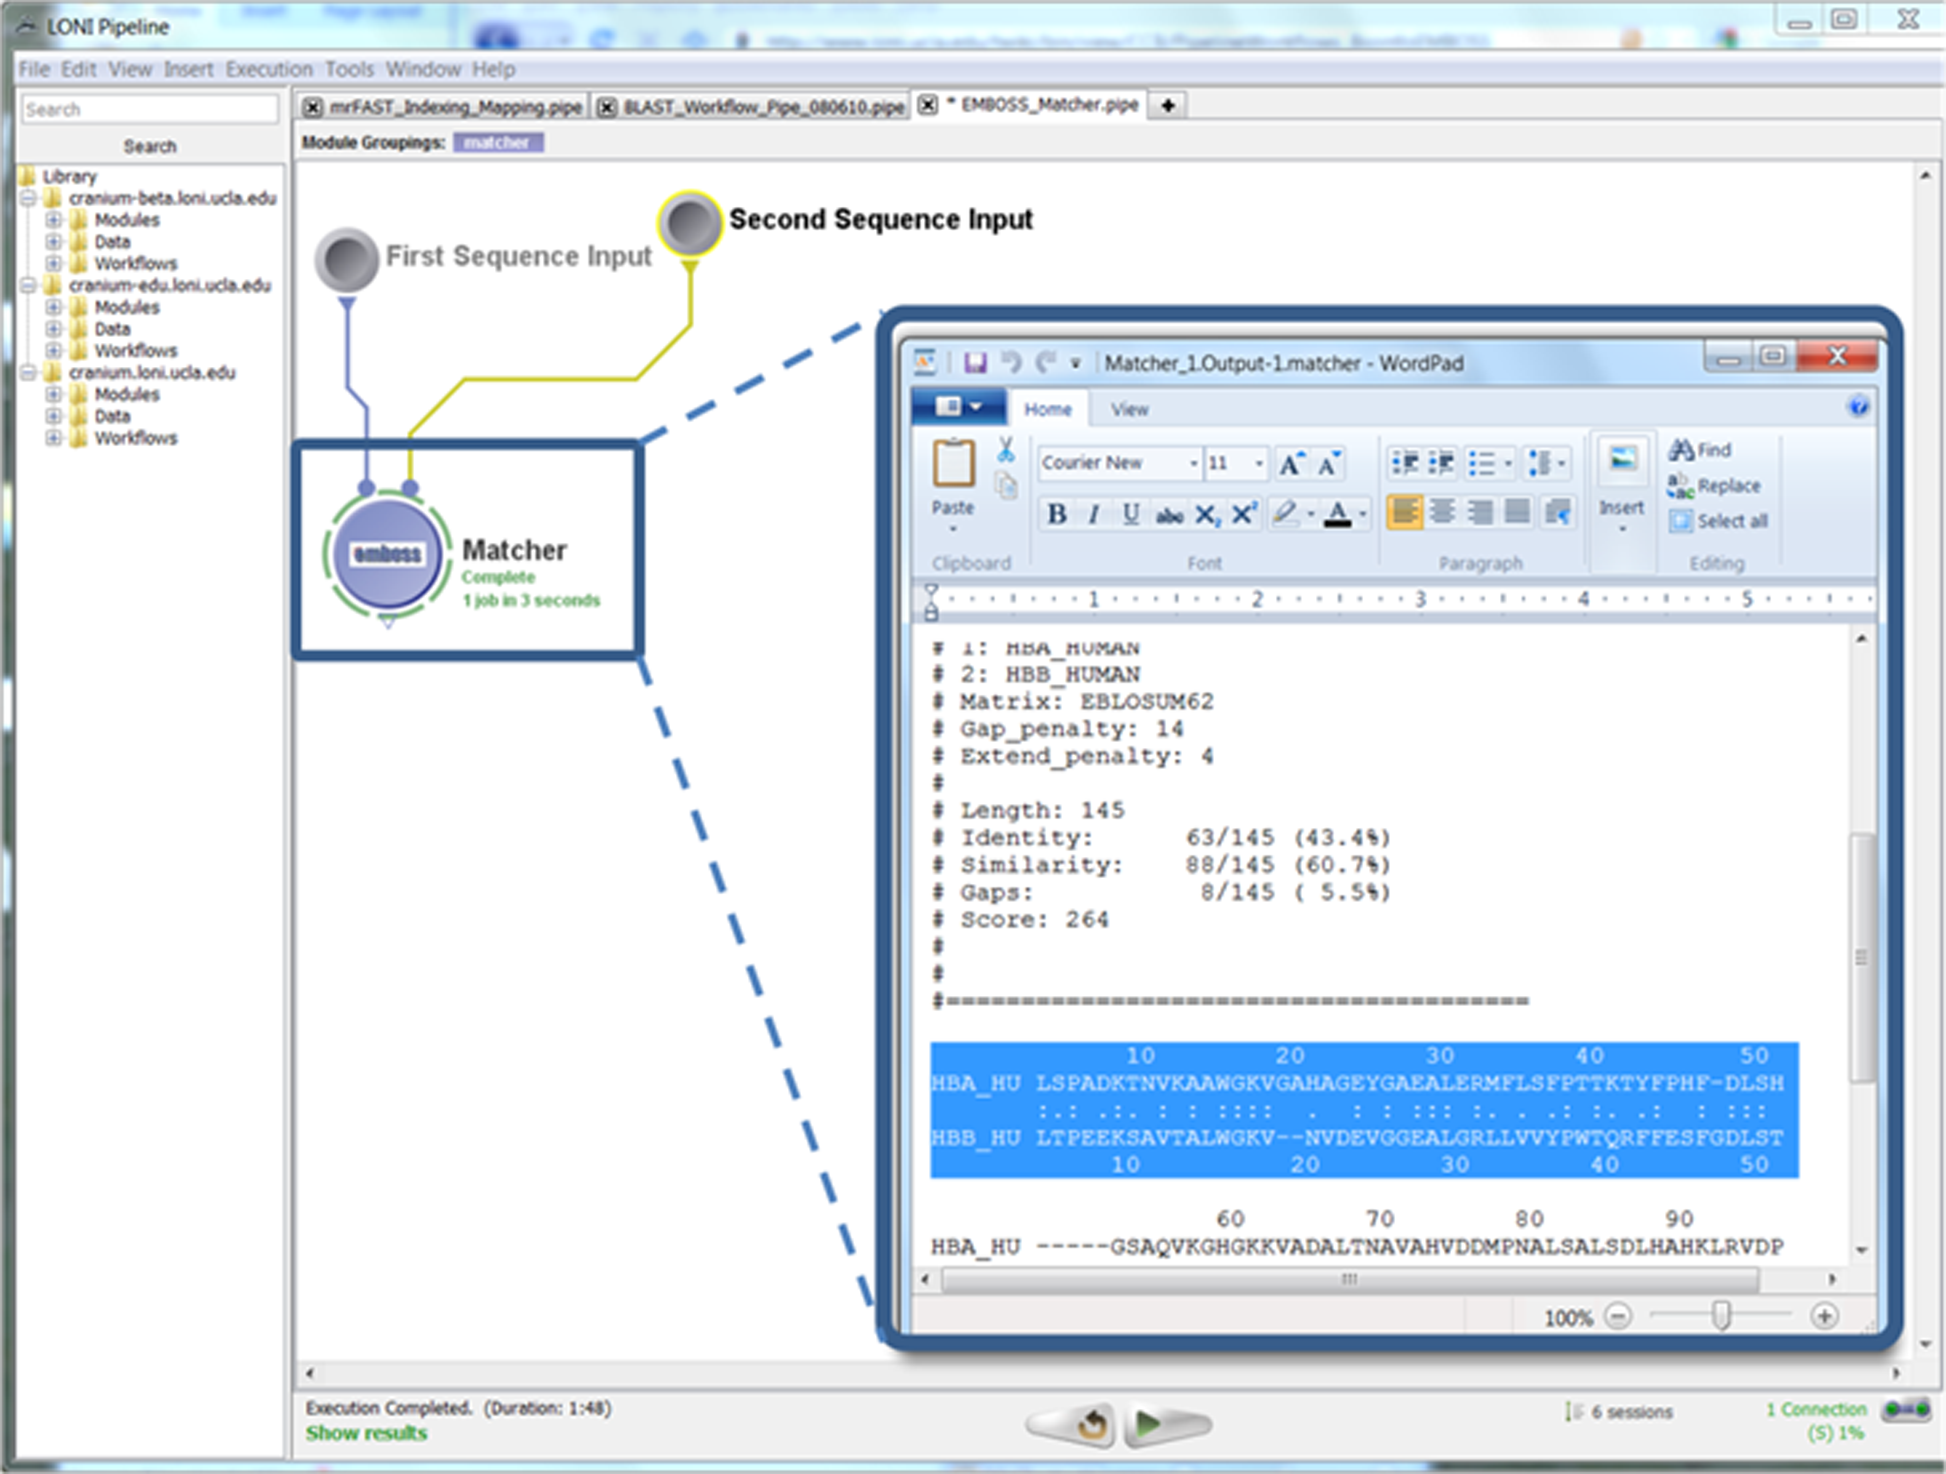Click the zoom out minus button in WordPad
The image size is (1946, 1474).
pos(1618,1316)
